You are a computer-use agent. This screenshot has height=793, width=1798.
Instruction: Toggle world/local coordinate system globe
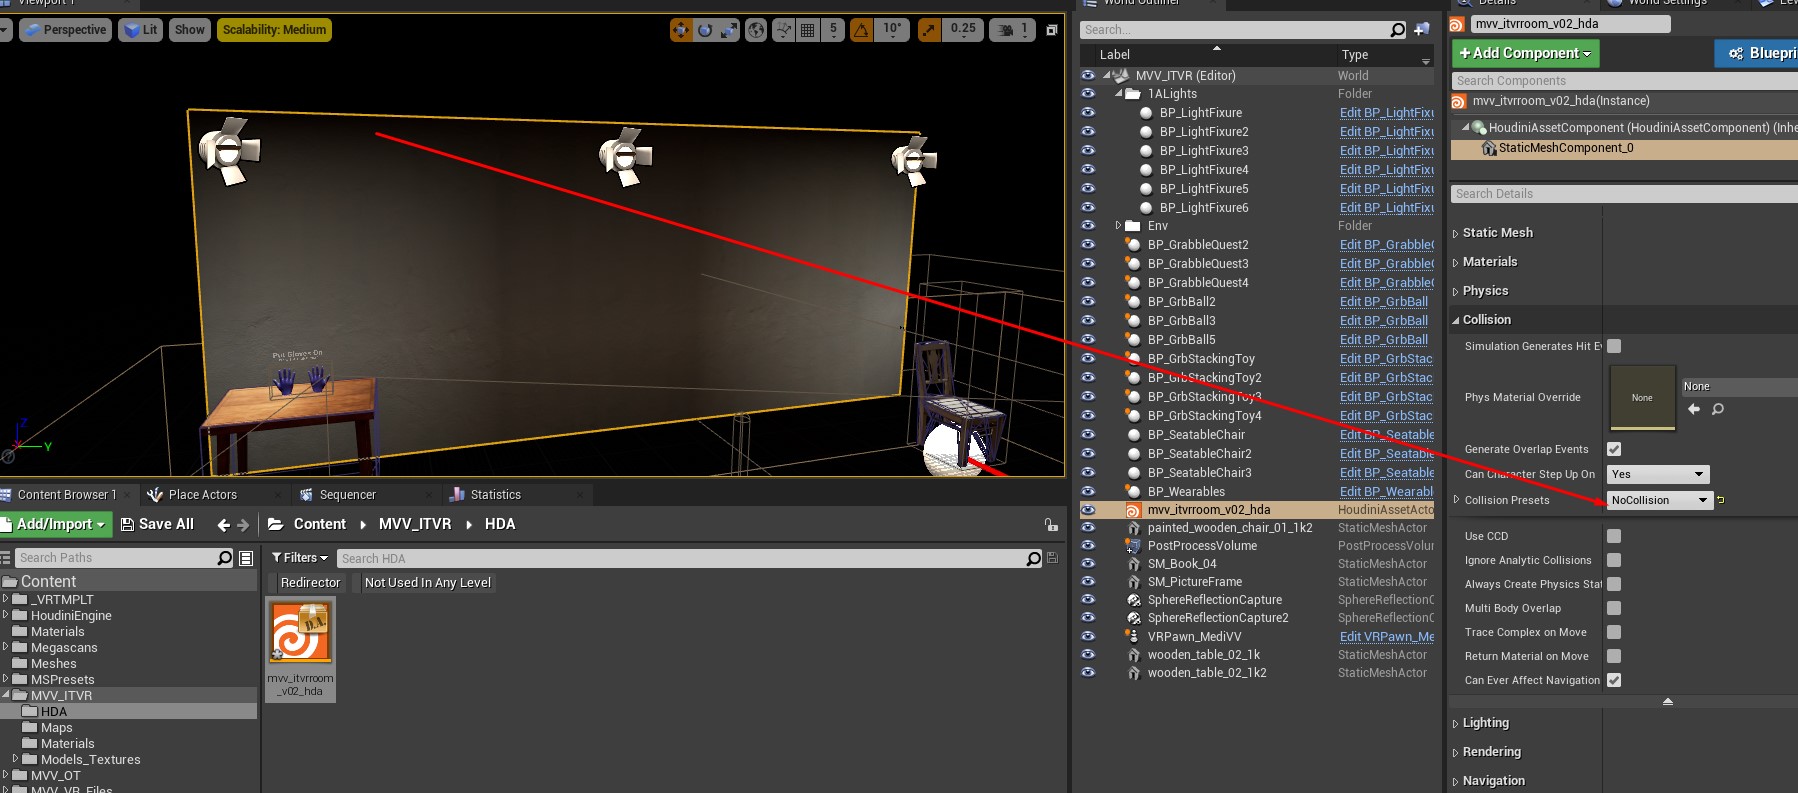click(756, 30)
